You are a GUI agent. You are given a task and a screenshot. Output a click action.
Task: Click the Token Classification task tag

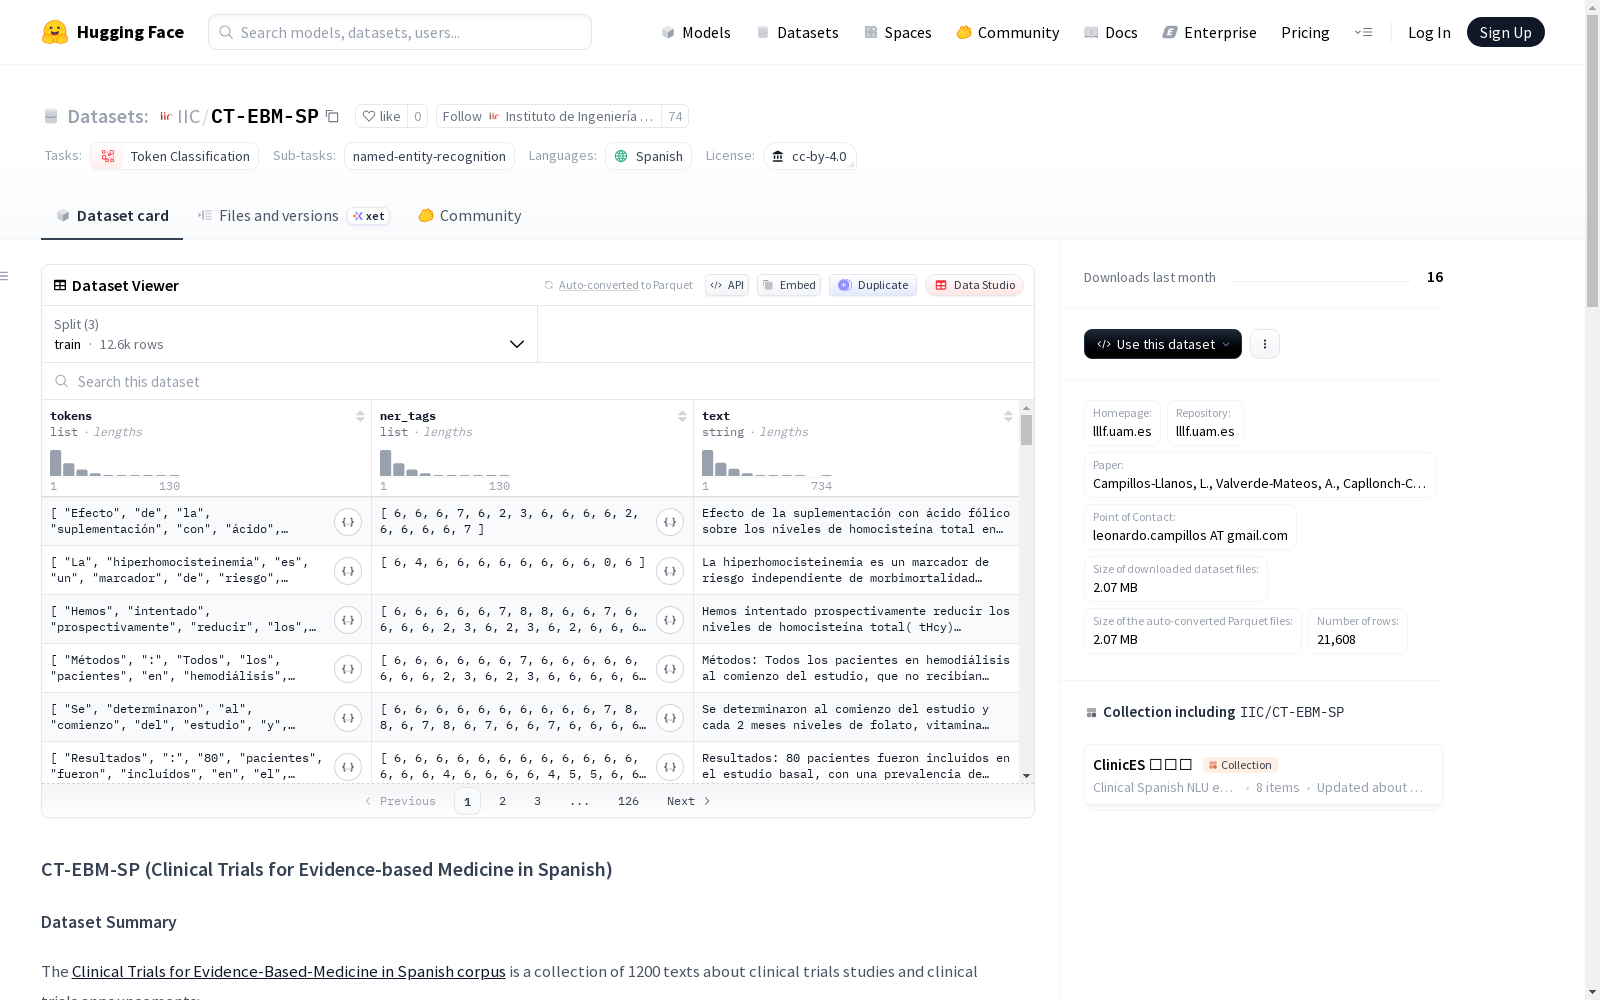[x=174, y=156]
